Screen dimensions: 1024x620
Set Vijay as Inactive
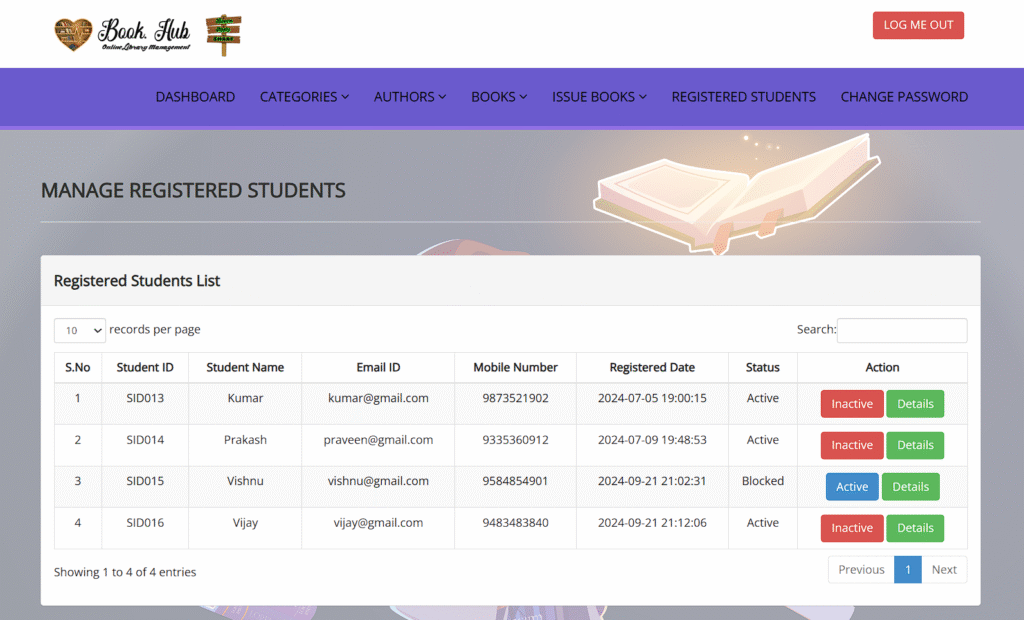point(852,528)
